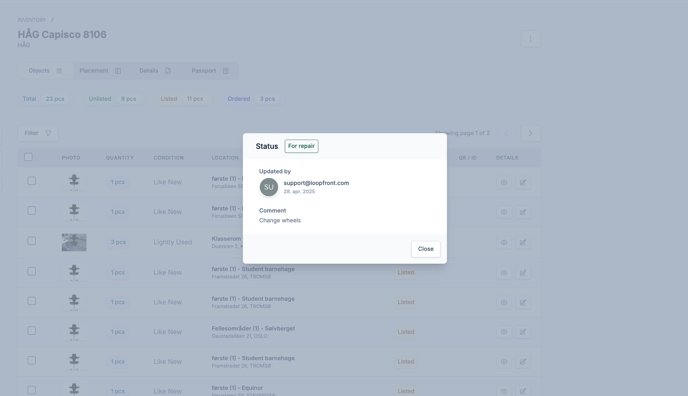Click the 28. apr. 2025 date
Screen dimensions: 688x396
[299, 192]
